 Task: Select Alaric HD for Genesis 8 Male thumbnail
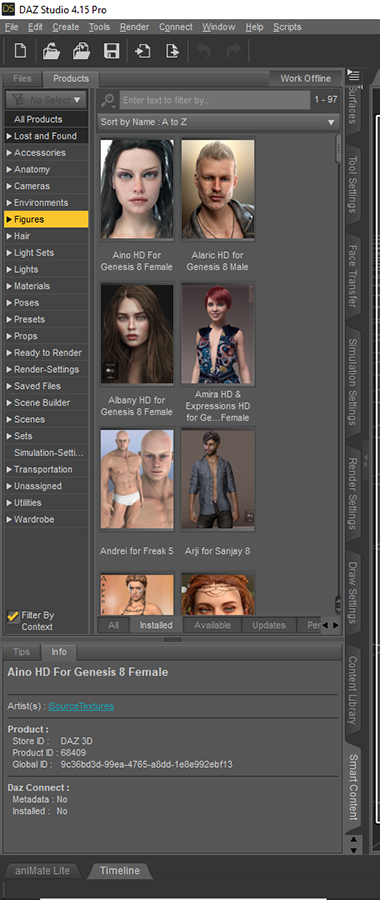pos(218,189)
